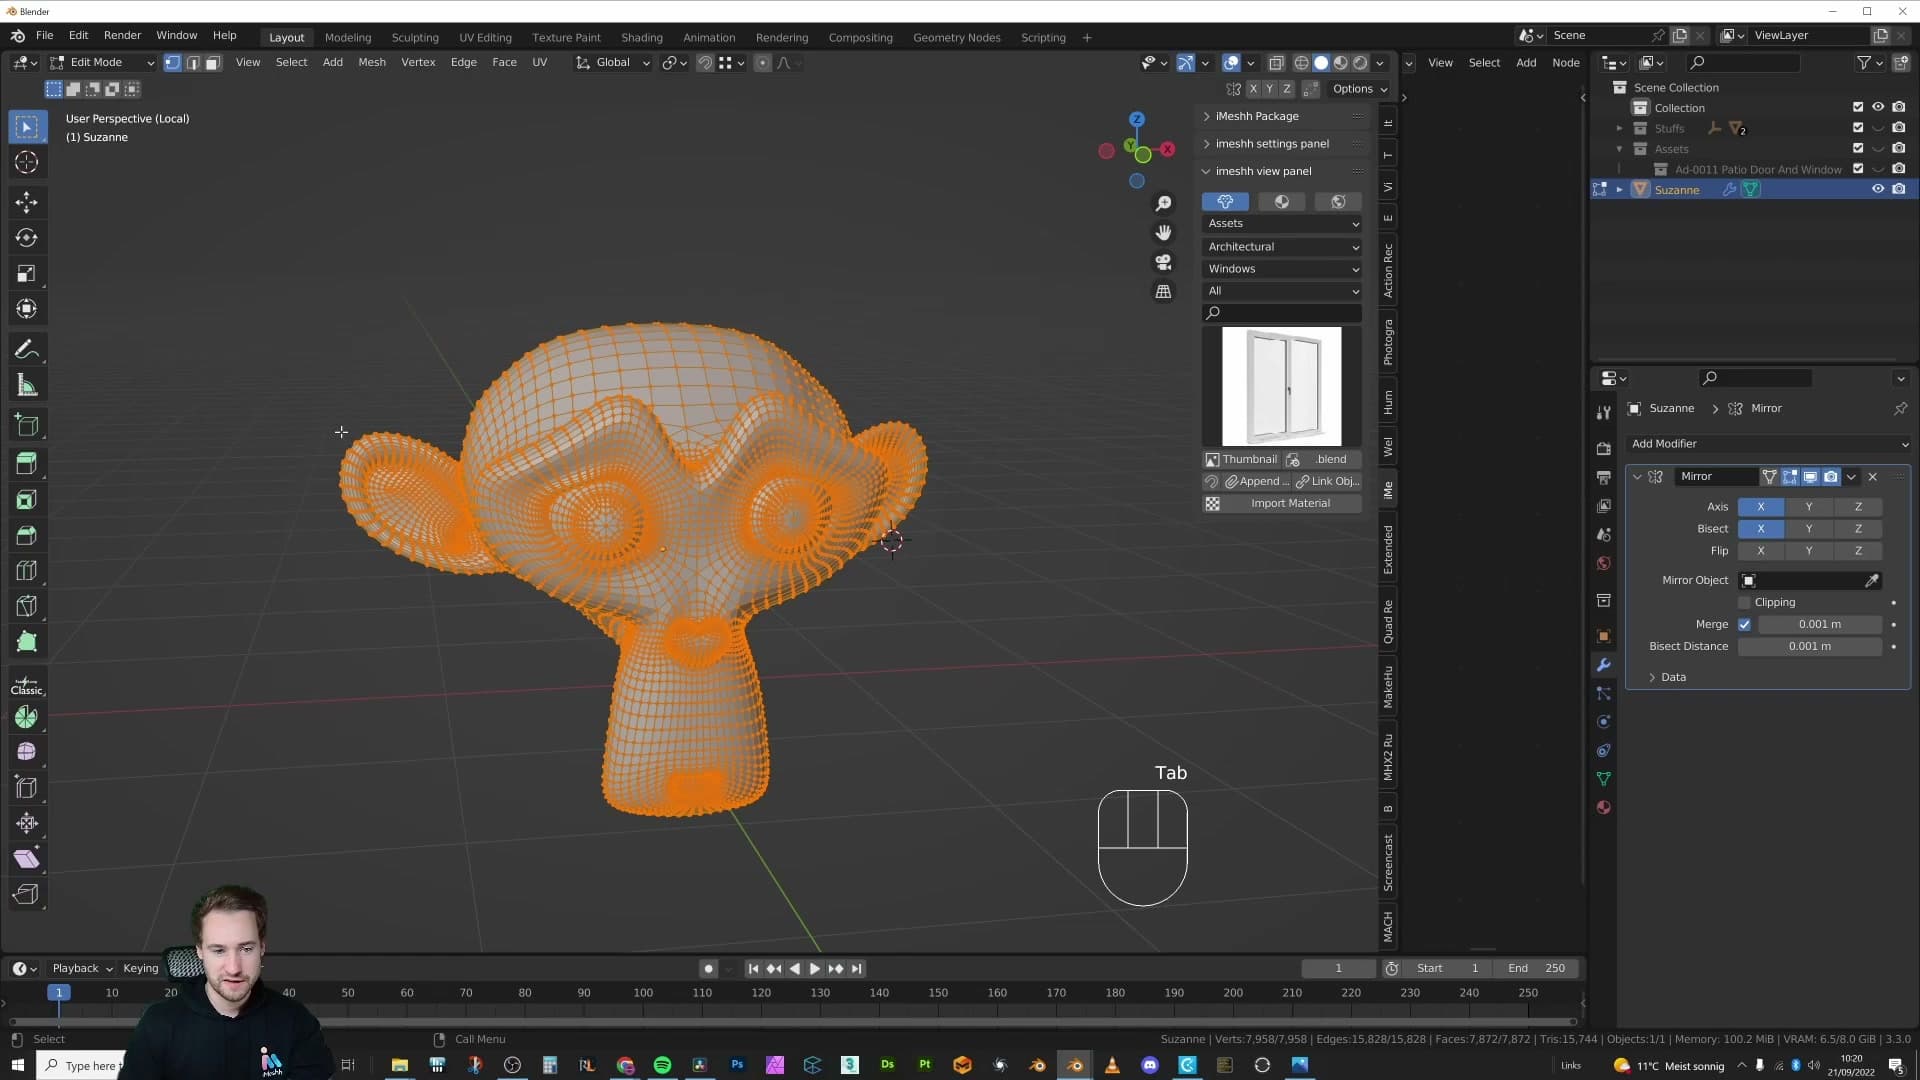The width and height of the screenshot is (1920, 1080).
Task: Select the Add Cube tool
Action: 27,425
